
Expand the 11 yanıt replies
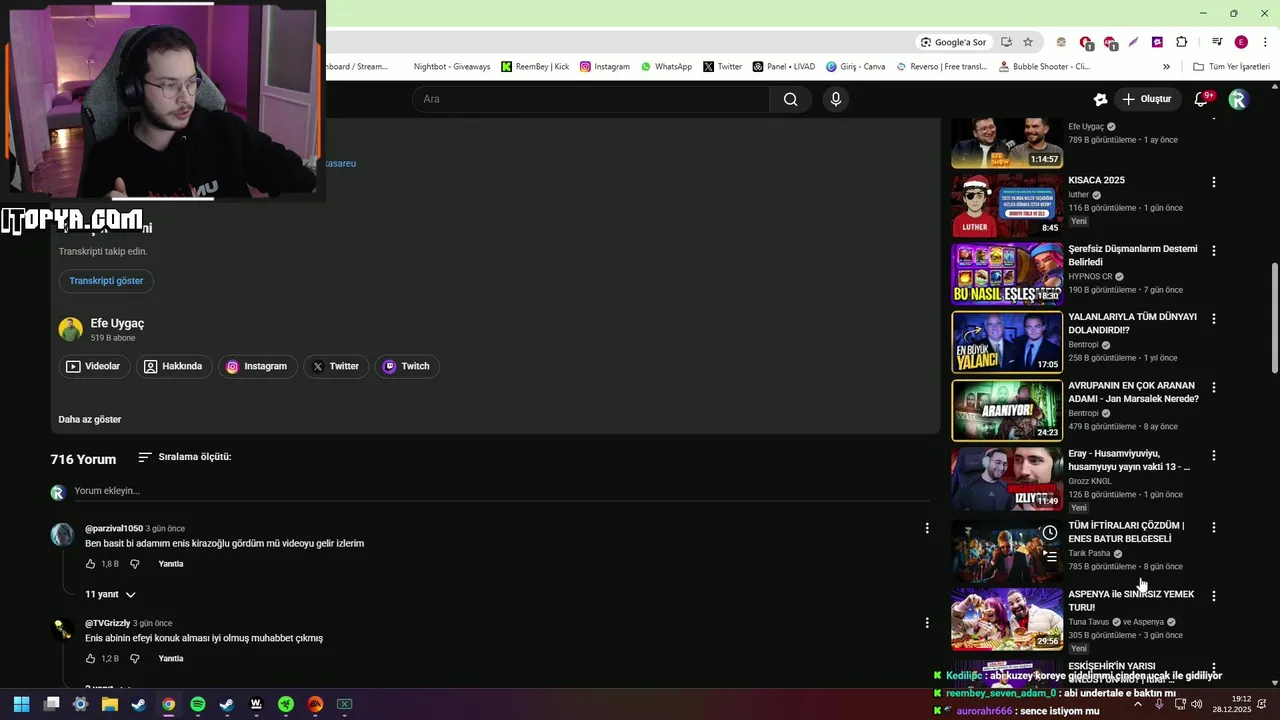coord(110,594)
